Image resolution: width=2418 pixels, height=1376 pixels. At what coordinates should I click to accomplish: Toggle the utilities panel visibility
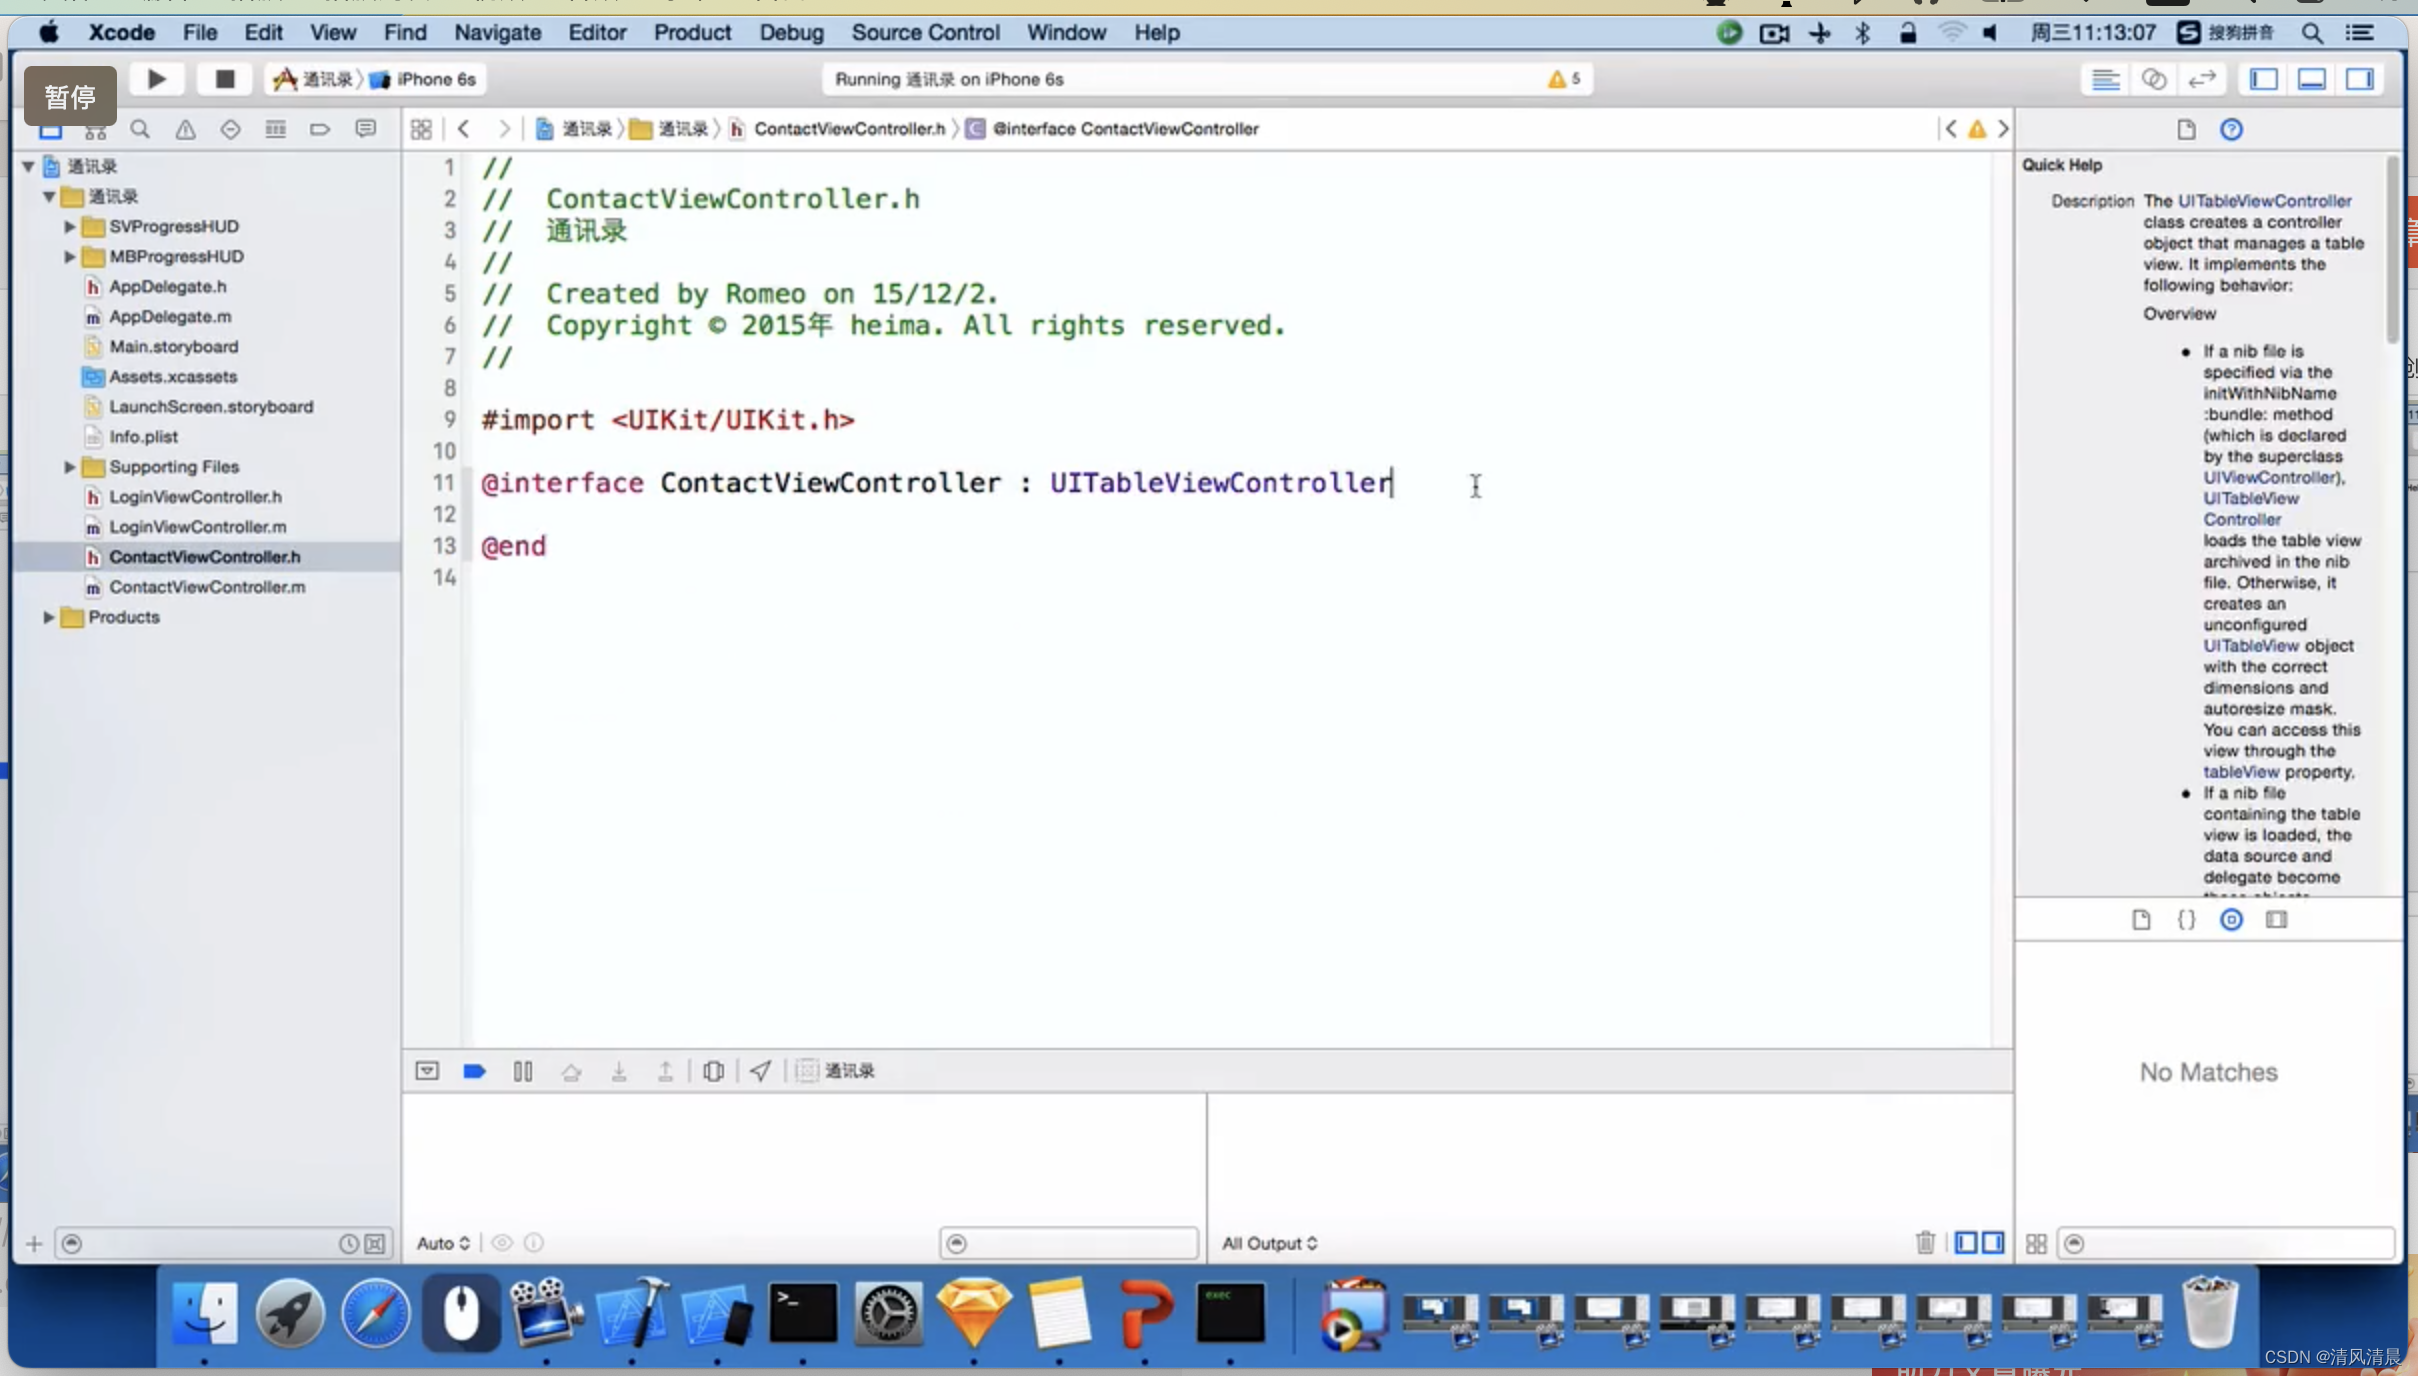click(x=2359, y=79)
